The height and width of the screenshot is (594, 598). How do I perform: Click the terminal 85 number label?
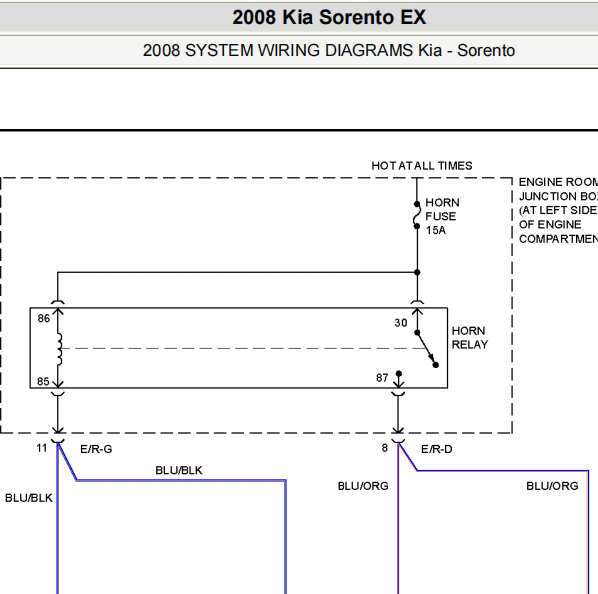point(43,382)
